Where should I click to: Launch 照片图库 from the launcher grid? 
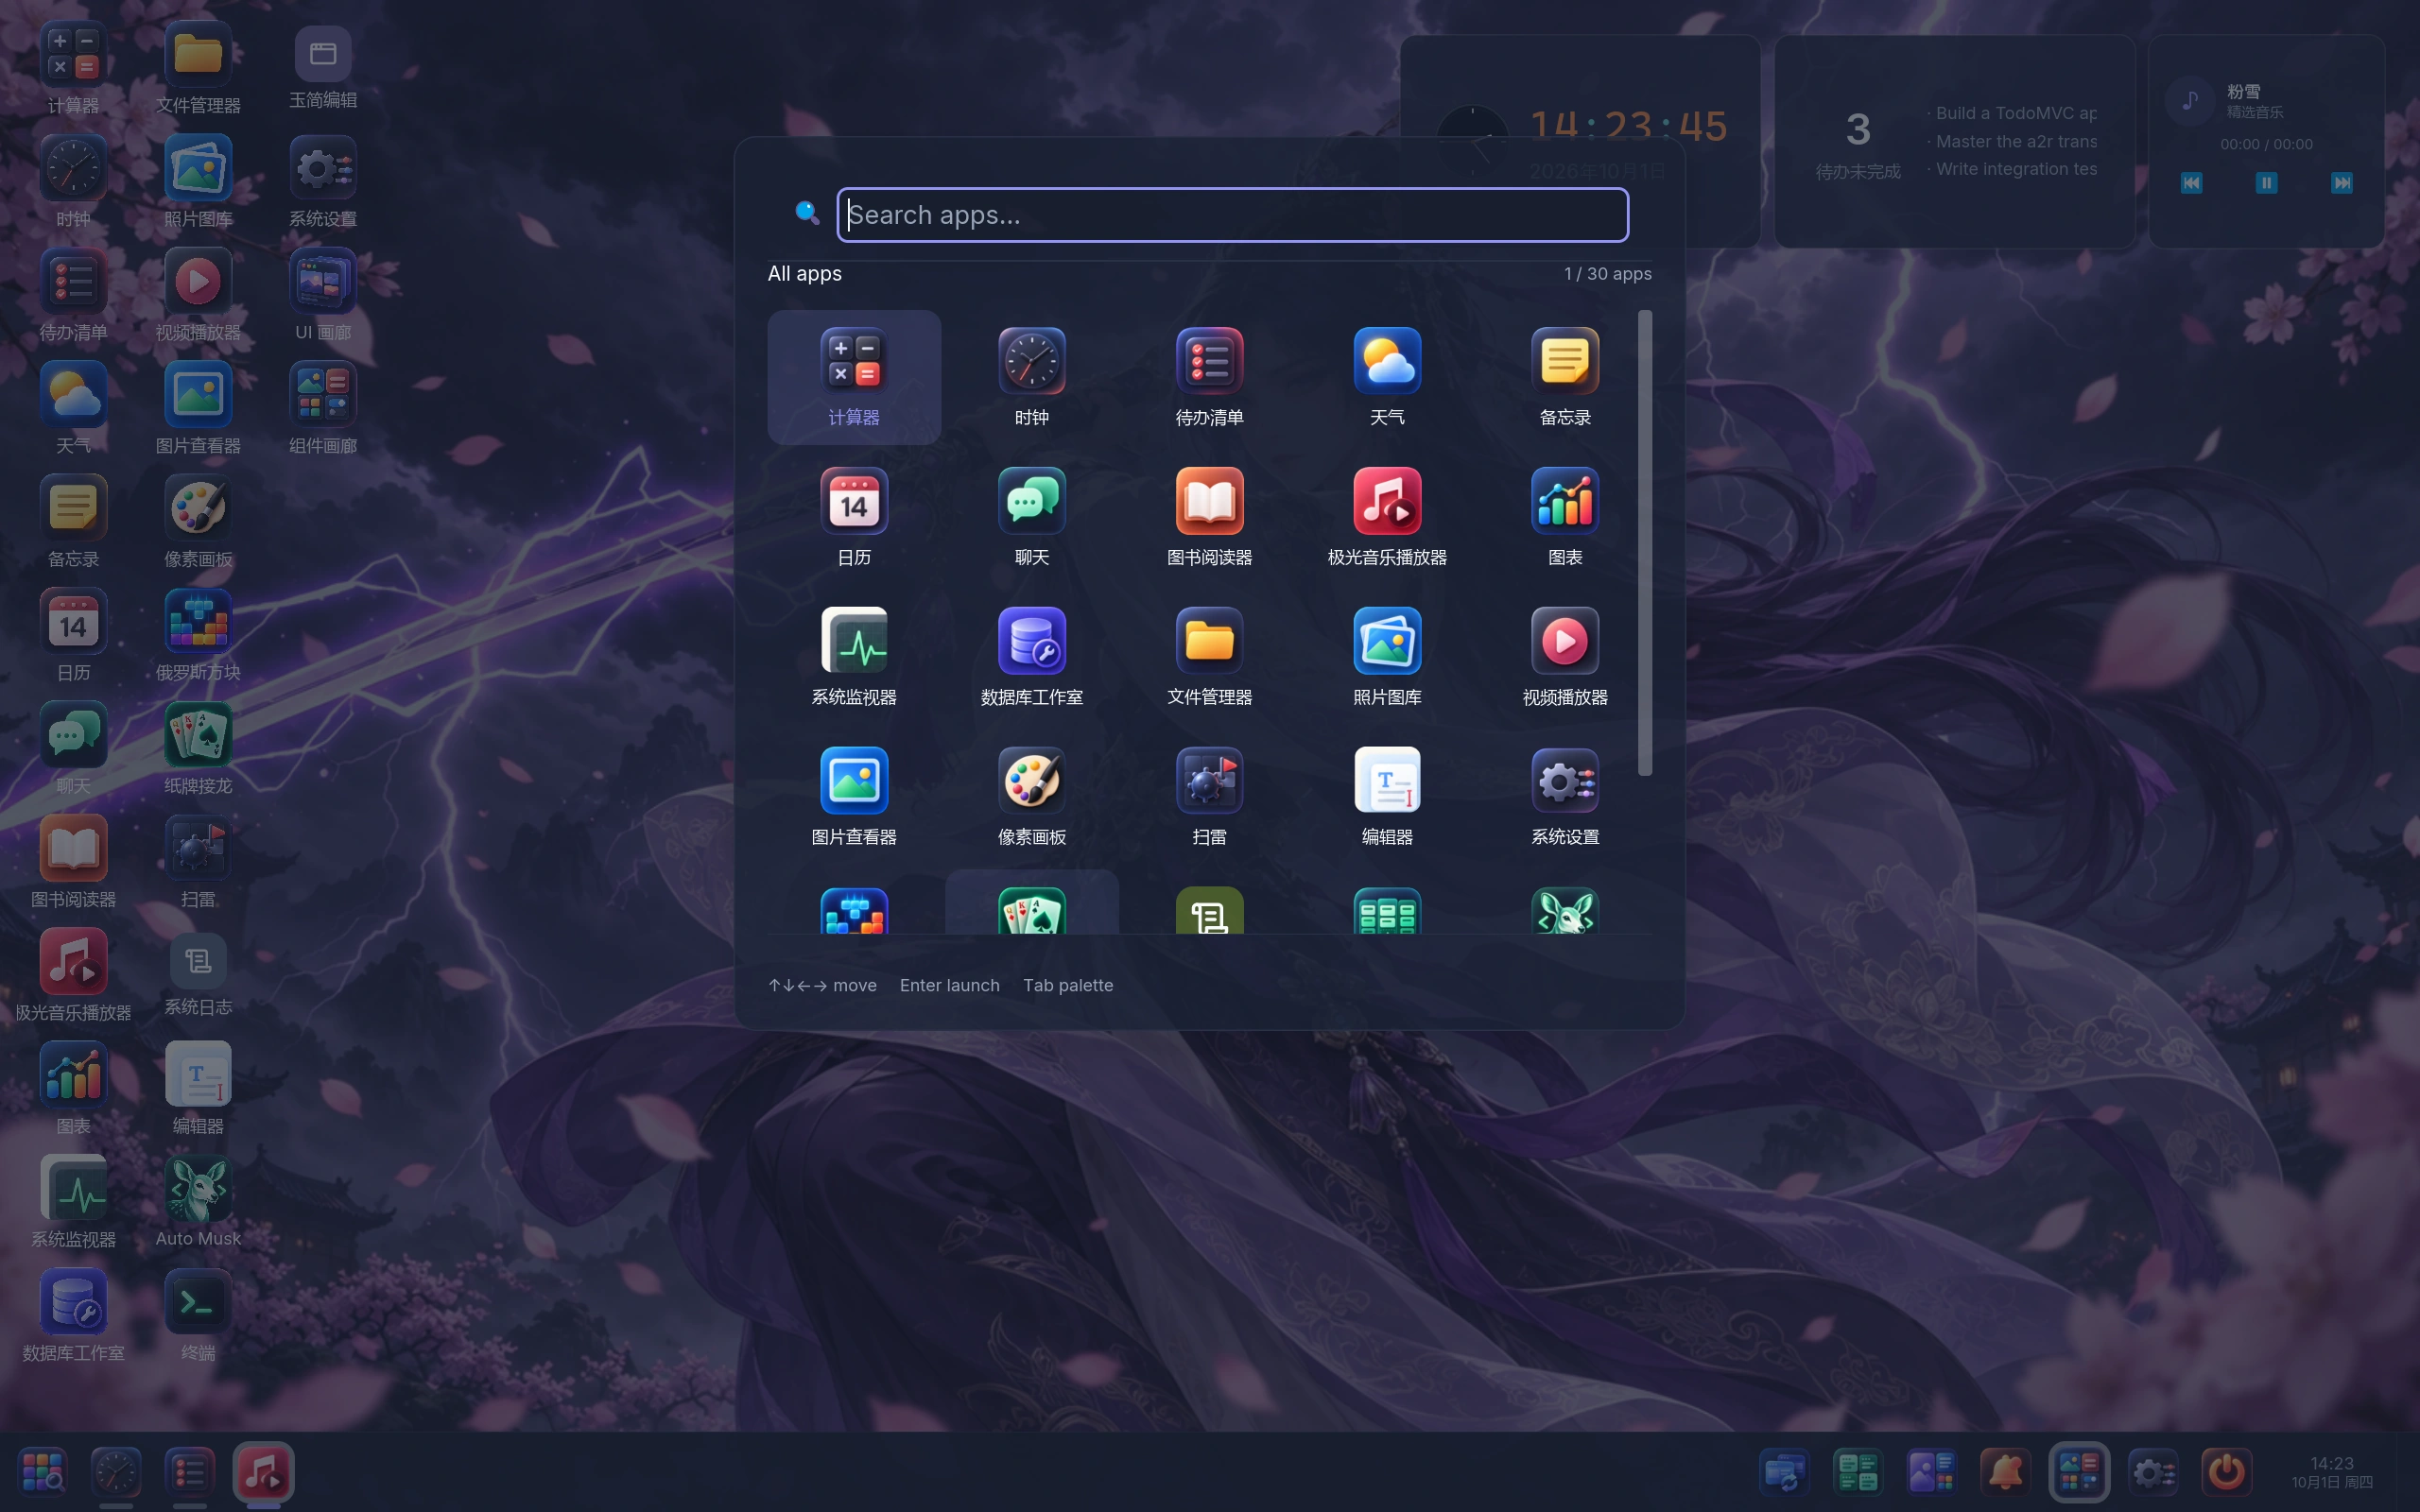(1387, 657)
